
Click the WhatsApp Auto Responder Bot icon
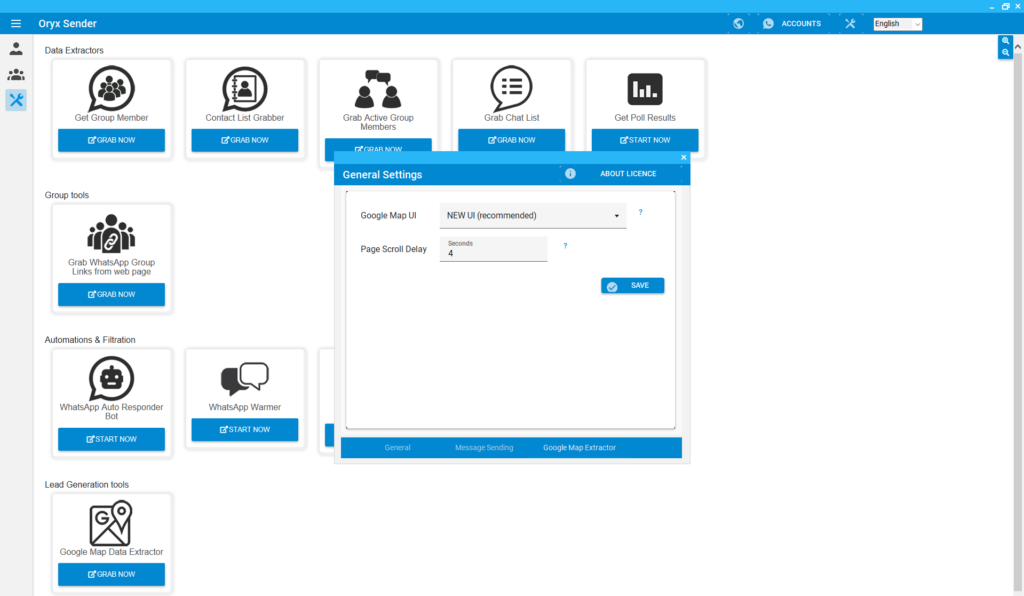tap(112, 378)
